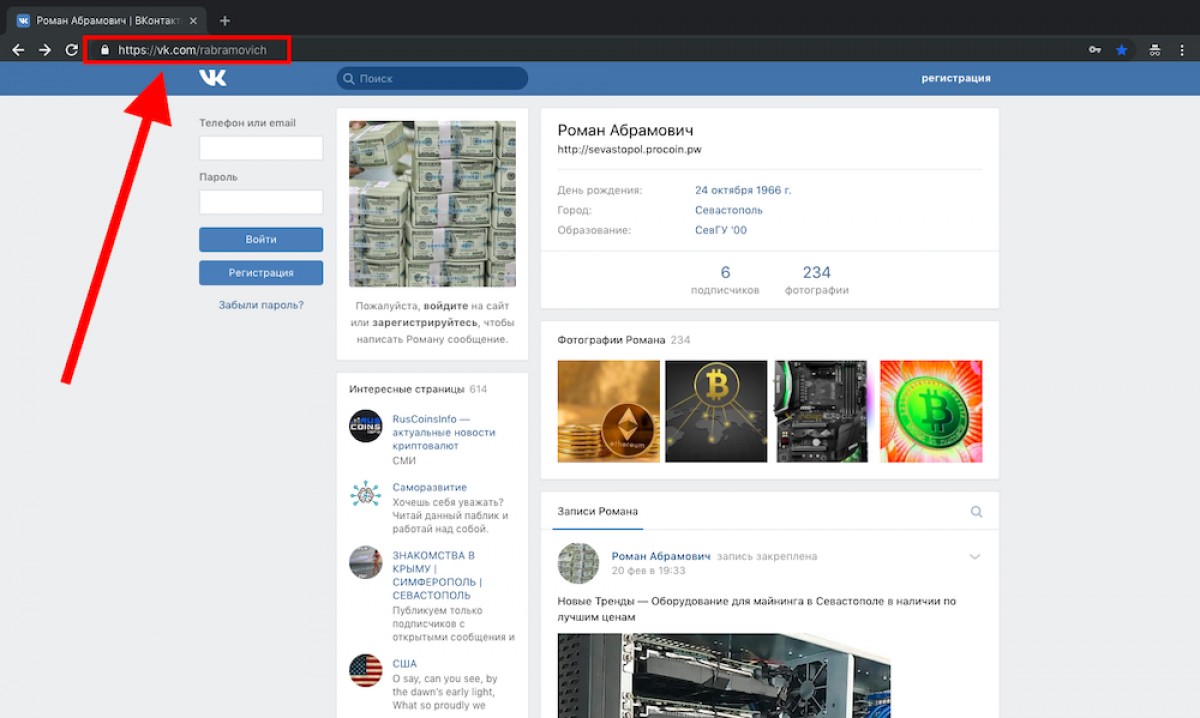Open ЗНАКОМСТВА В КРЫМУ page avatar
This screenshot has width=1200, height=718.
[x=366, y=562]
